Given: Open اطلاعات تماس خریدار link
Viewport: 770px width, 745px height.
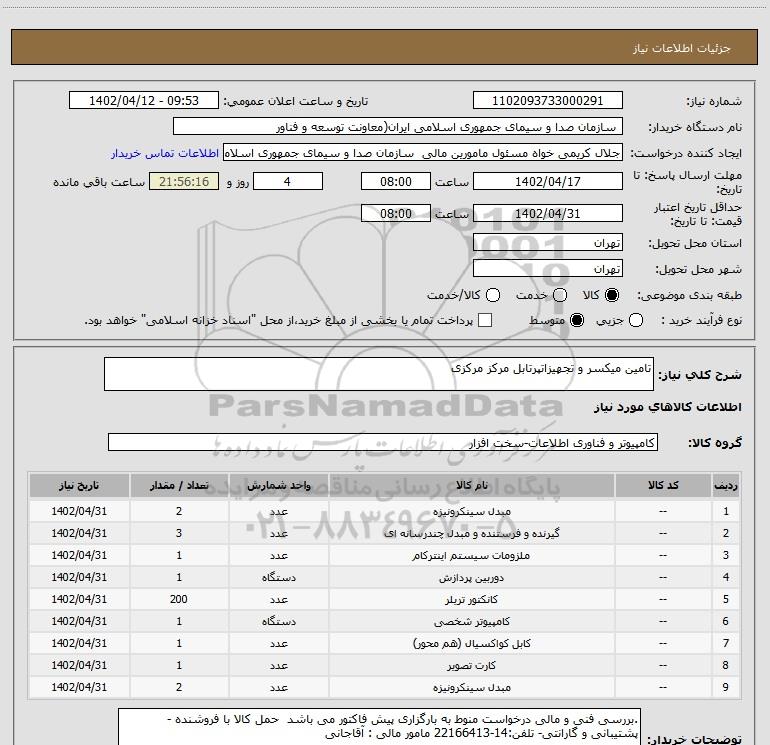Looking at the screenshot, I should click(x=165, y=153).
